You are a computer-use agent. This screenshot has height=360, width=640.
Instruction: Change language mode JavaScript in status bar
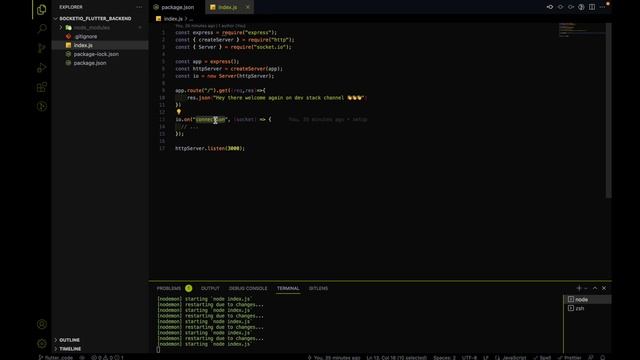pyautogui.click(x=511, y=357)
